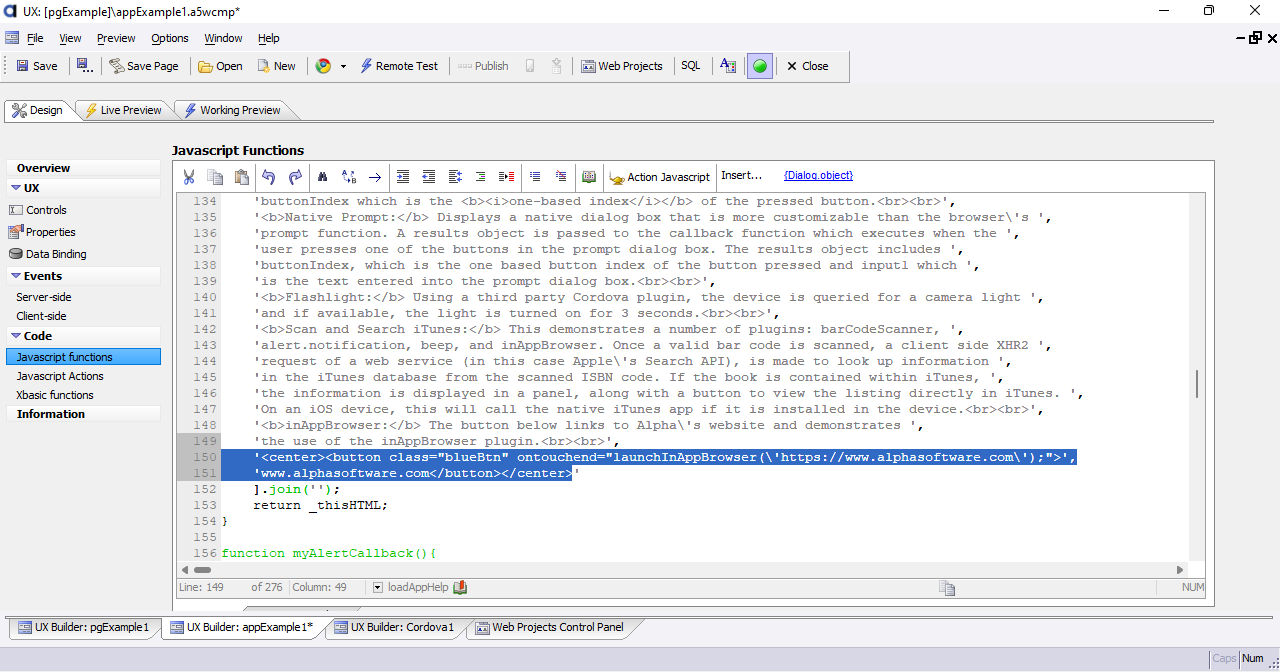Screen dimensions: 1280x672
Task: Select Javascript Actions in sidebar
Action: click(60, 376)
